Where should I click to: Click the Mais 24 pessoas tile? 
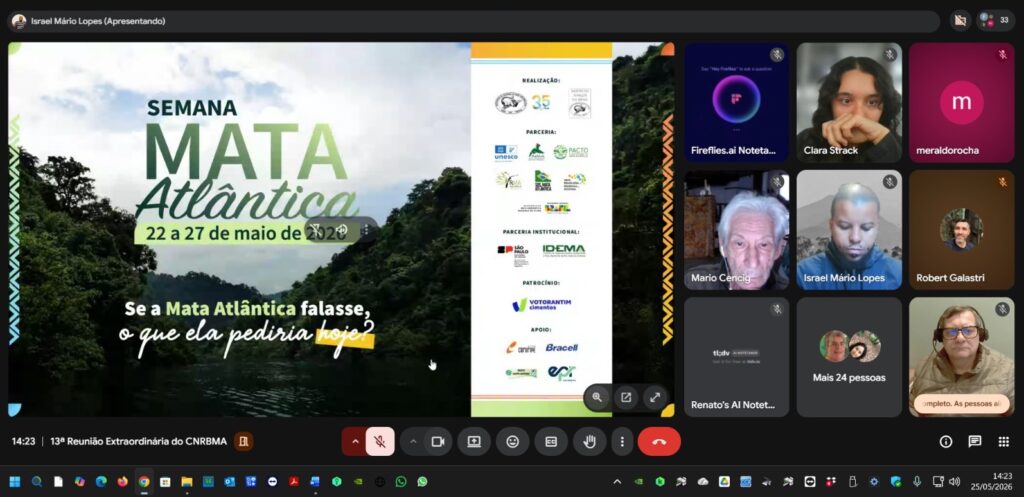coord(849,357)
